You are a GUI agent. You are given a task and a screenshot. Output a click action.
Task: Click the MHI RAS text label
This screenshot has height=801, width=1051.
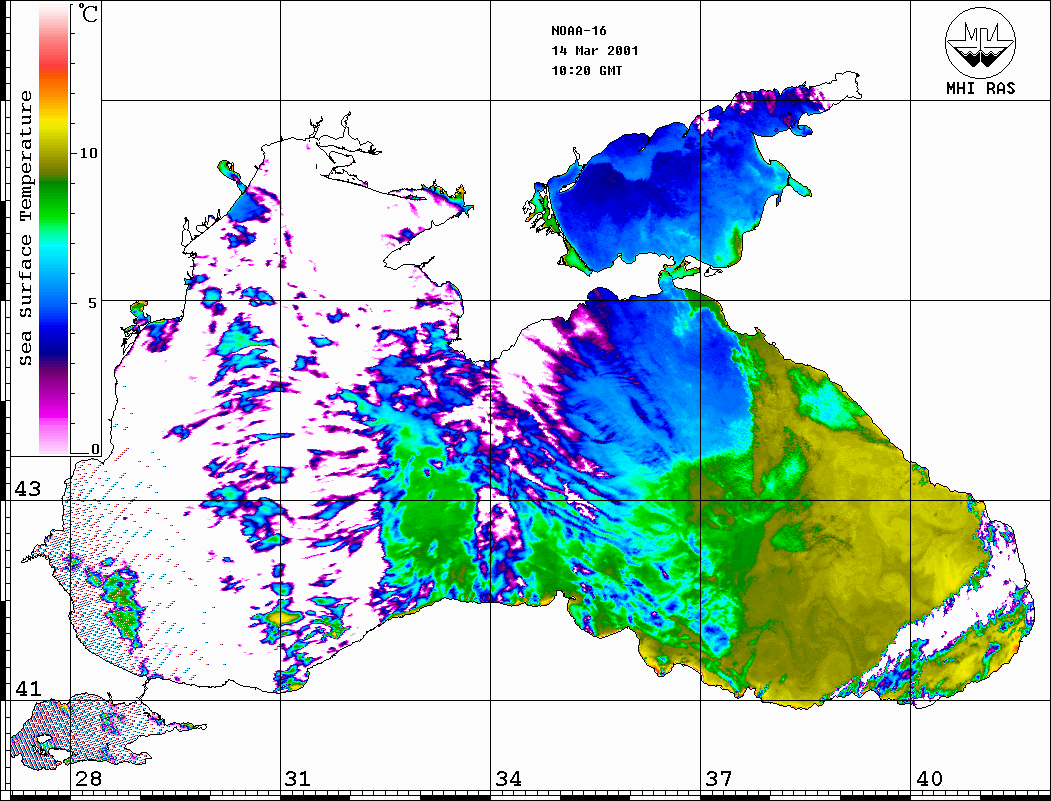(x=980, y=88)
